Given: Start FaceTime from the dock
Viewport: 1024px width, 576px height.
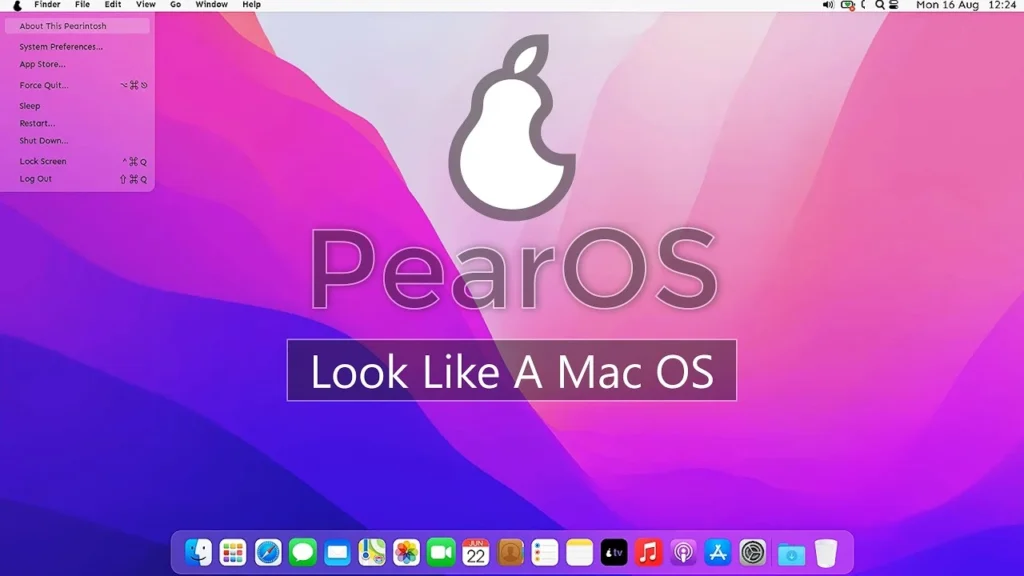Looking at the screenshot, I should point(441,552).
